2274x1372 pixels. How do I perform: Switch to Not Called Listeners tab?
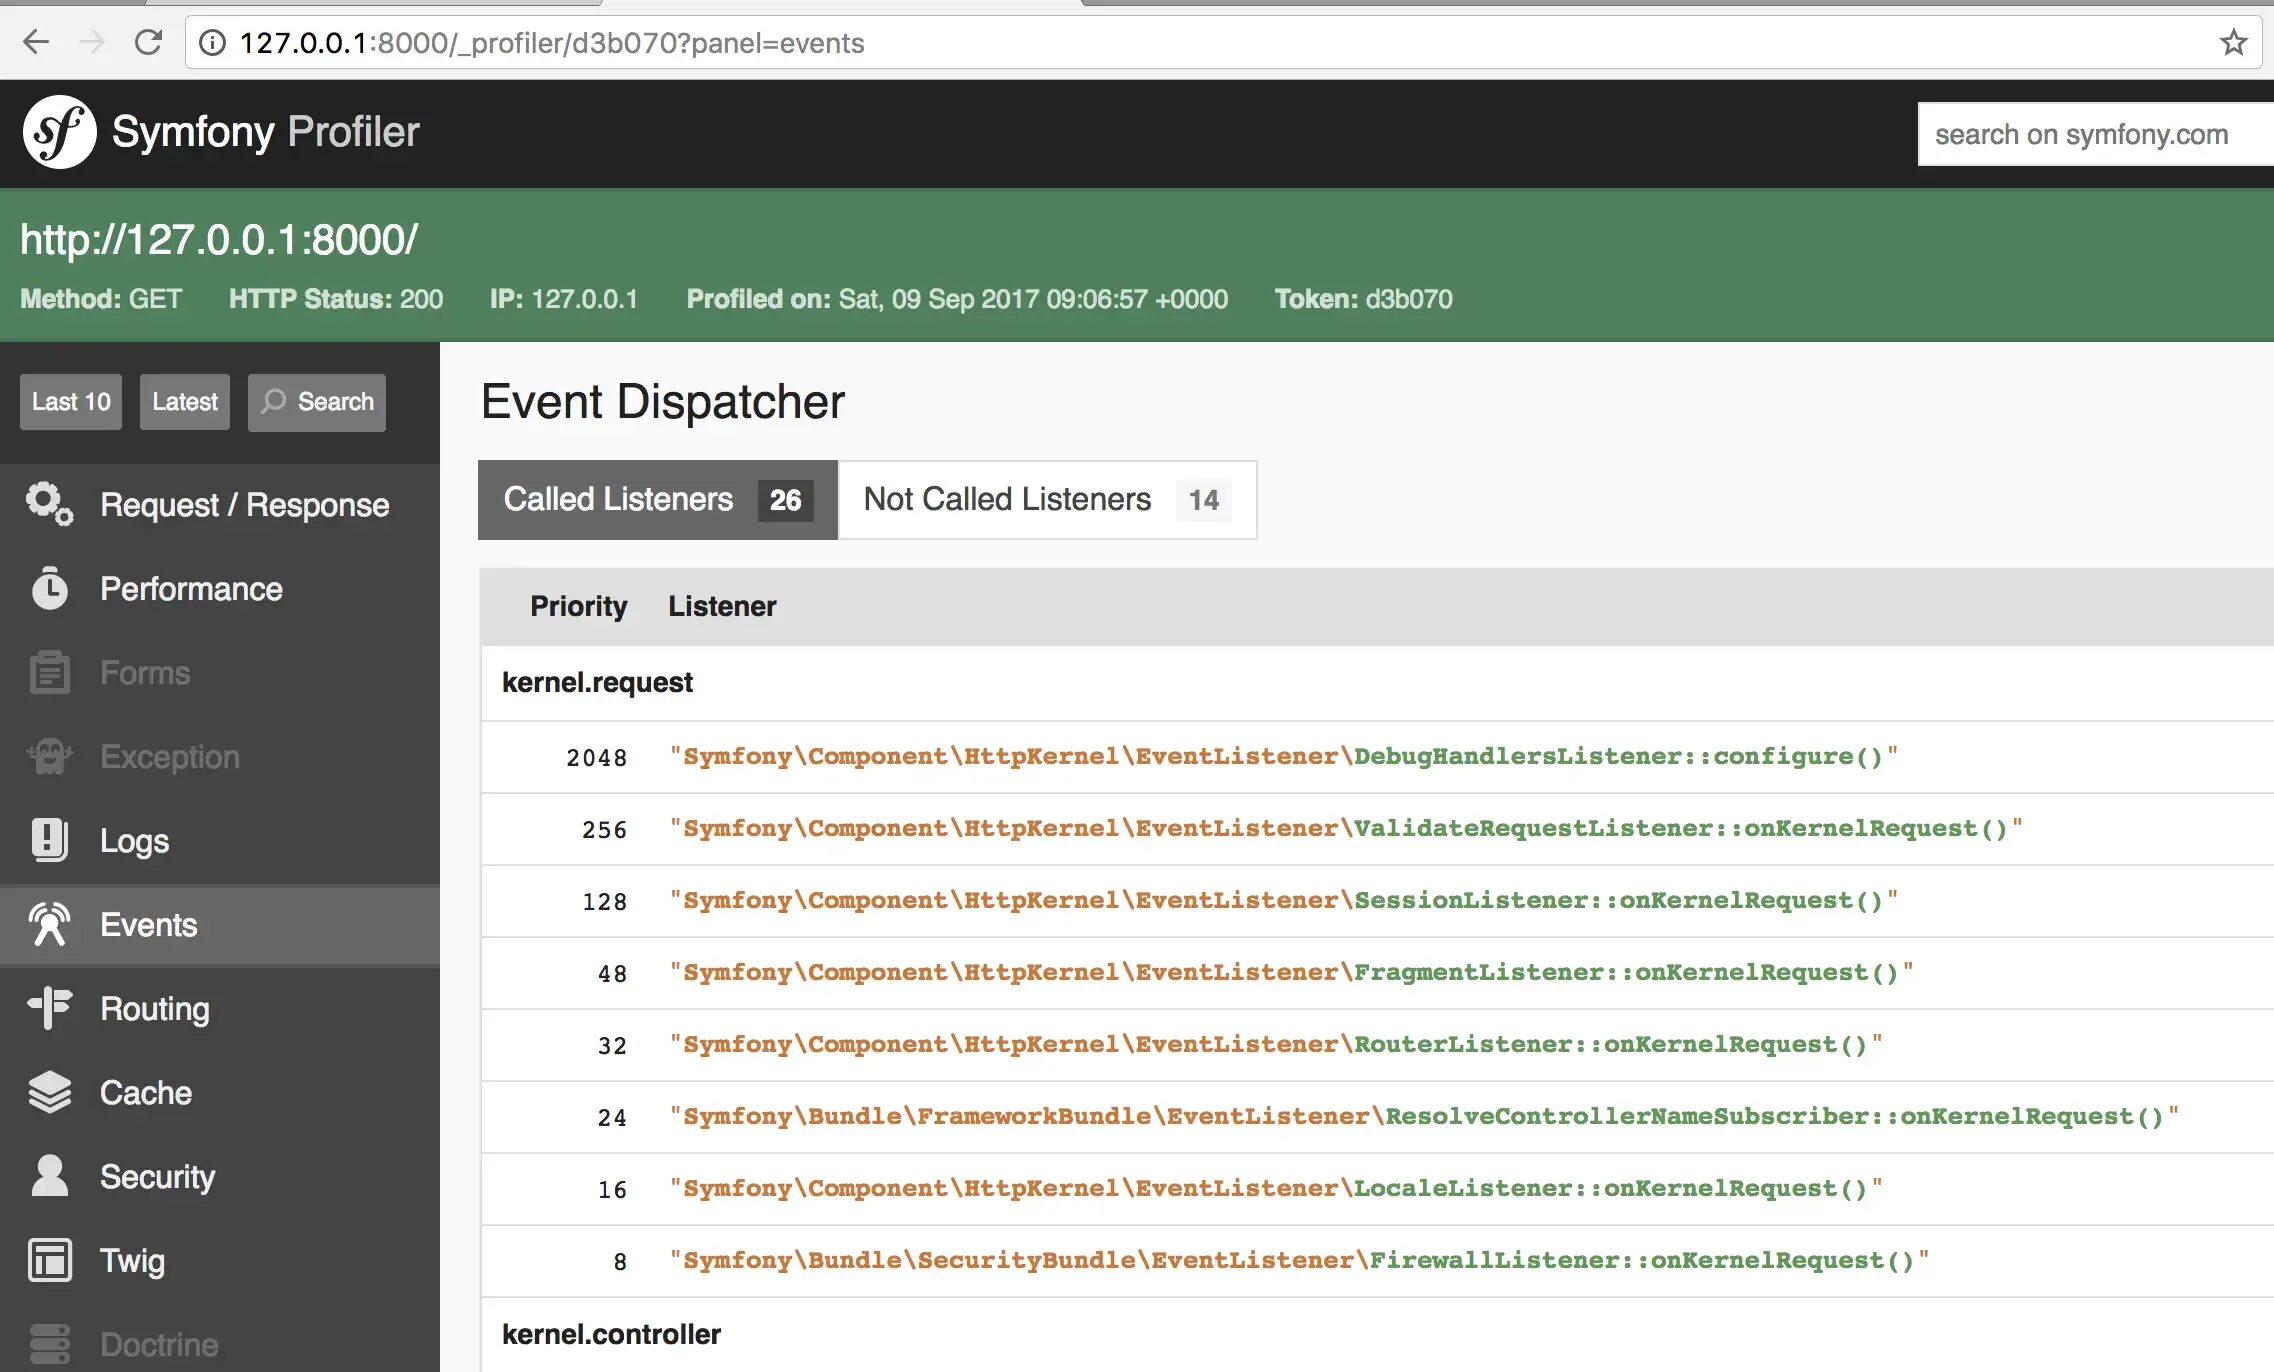[x=1047, y=500]
